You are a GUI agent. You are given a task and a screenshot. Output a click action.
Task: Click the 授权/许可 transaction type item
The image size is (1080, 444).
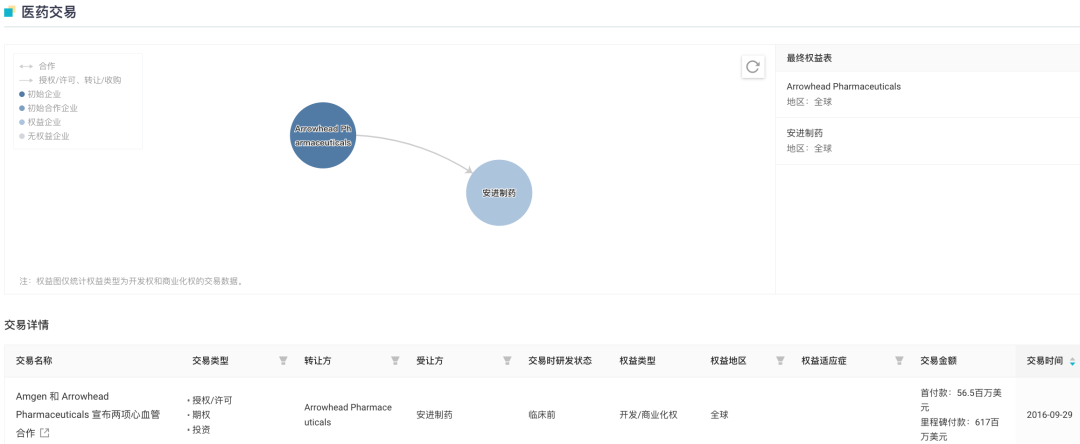tap(212, 400)
